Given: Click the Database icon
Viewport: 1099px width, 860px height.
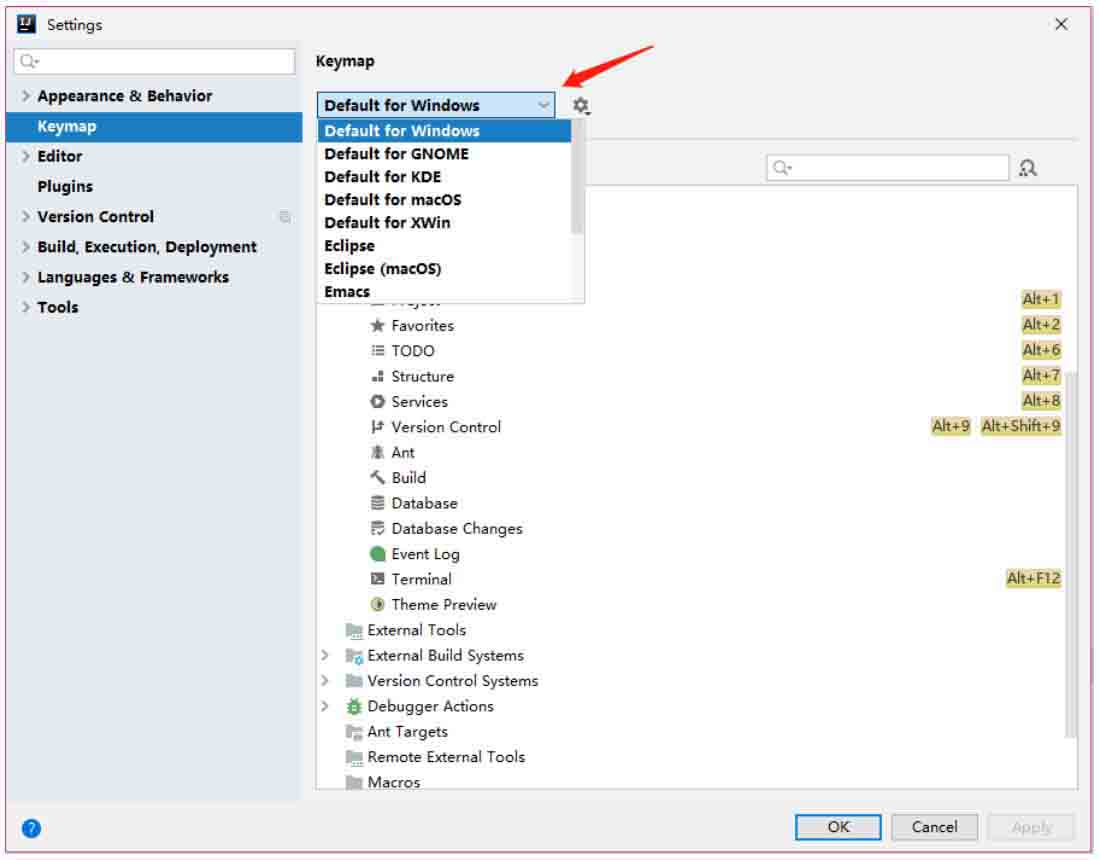Looking at the screenshot, I should pos(377,503).
